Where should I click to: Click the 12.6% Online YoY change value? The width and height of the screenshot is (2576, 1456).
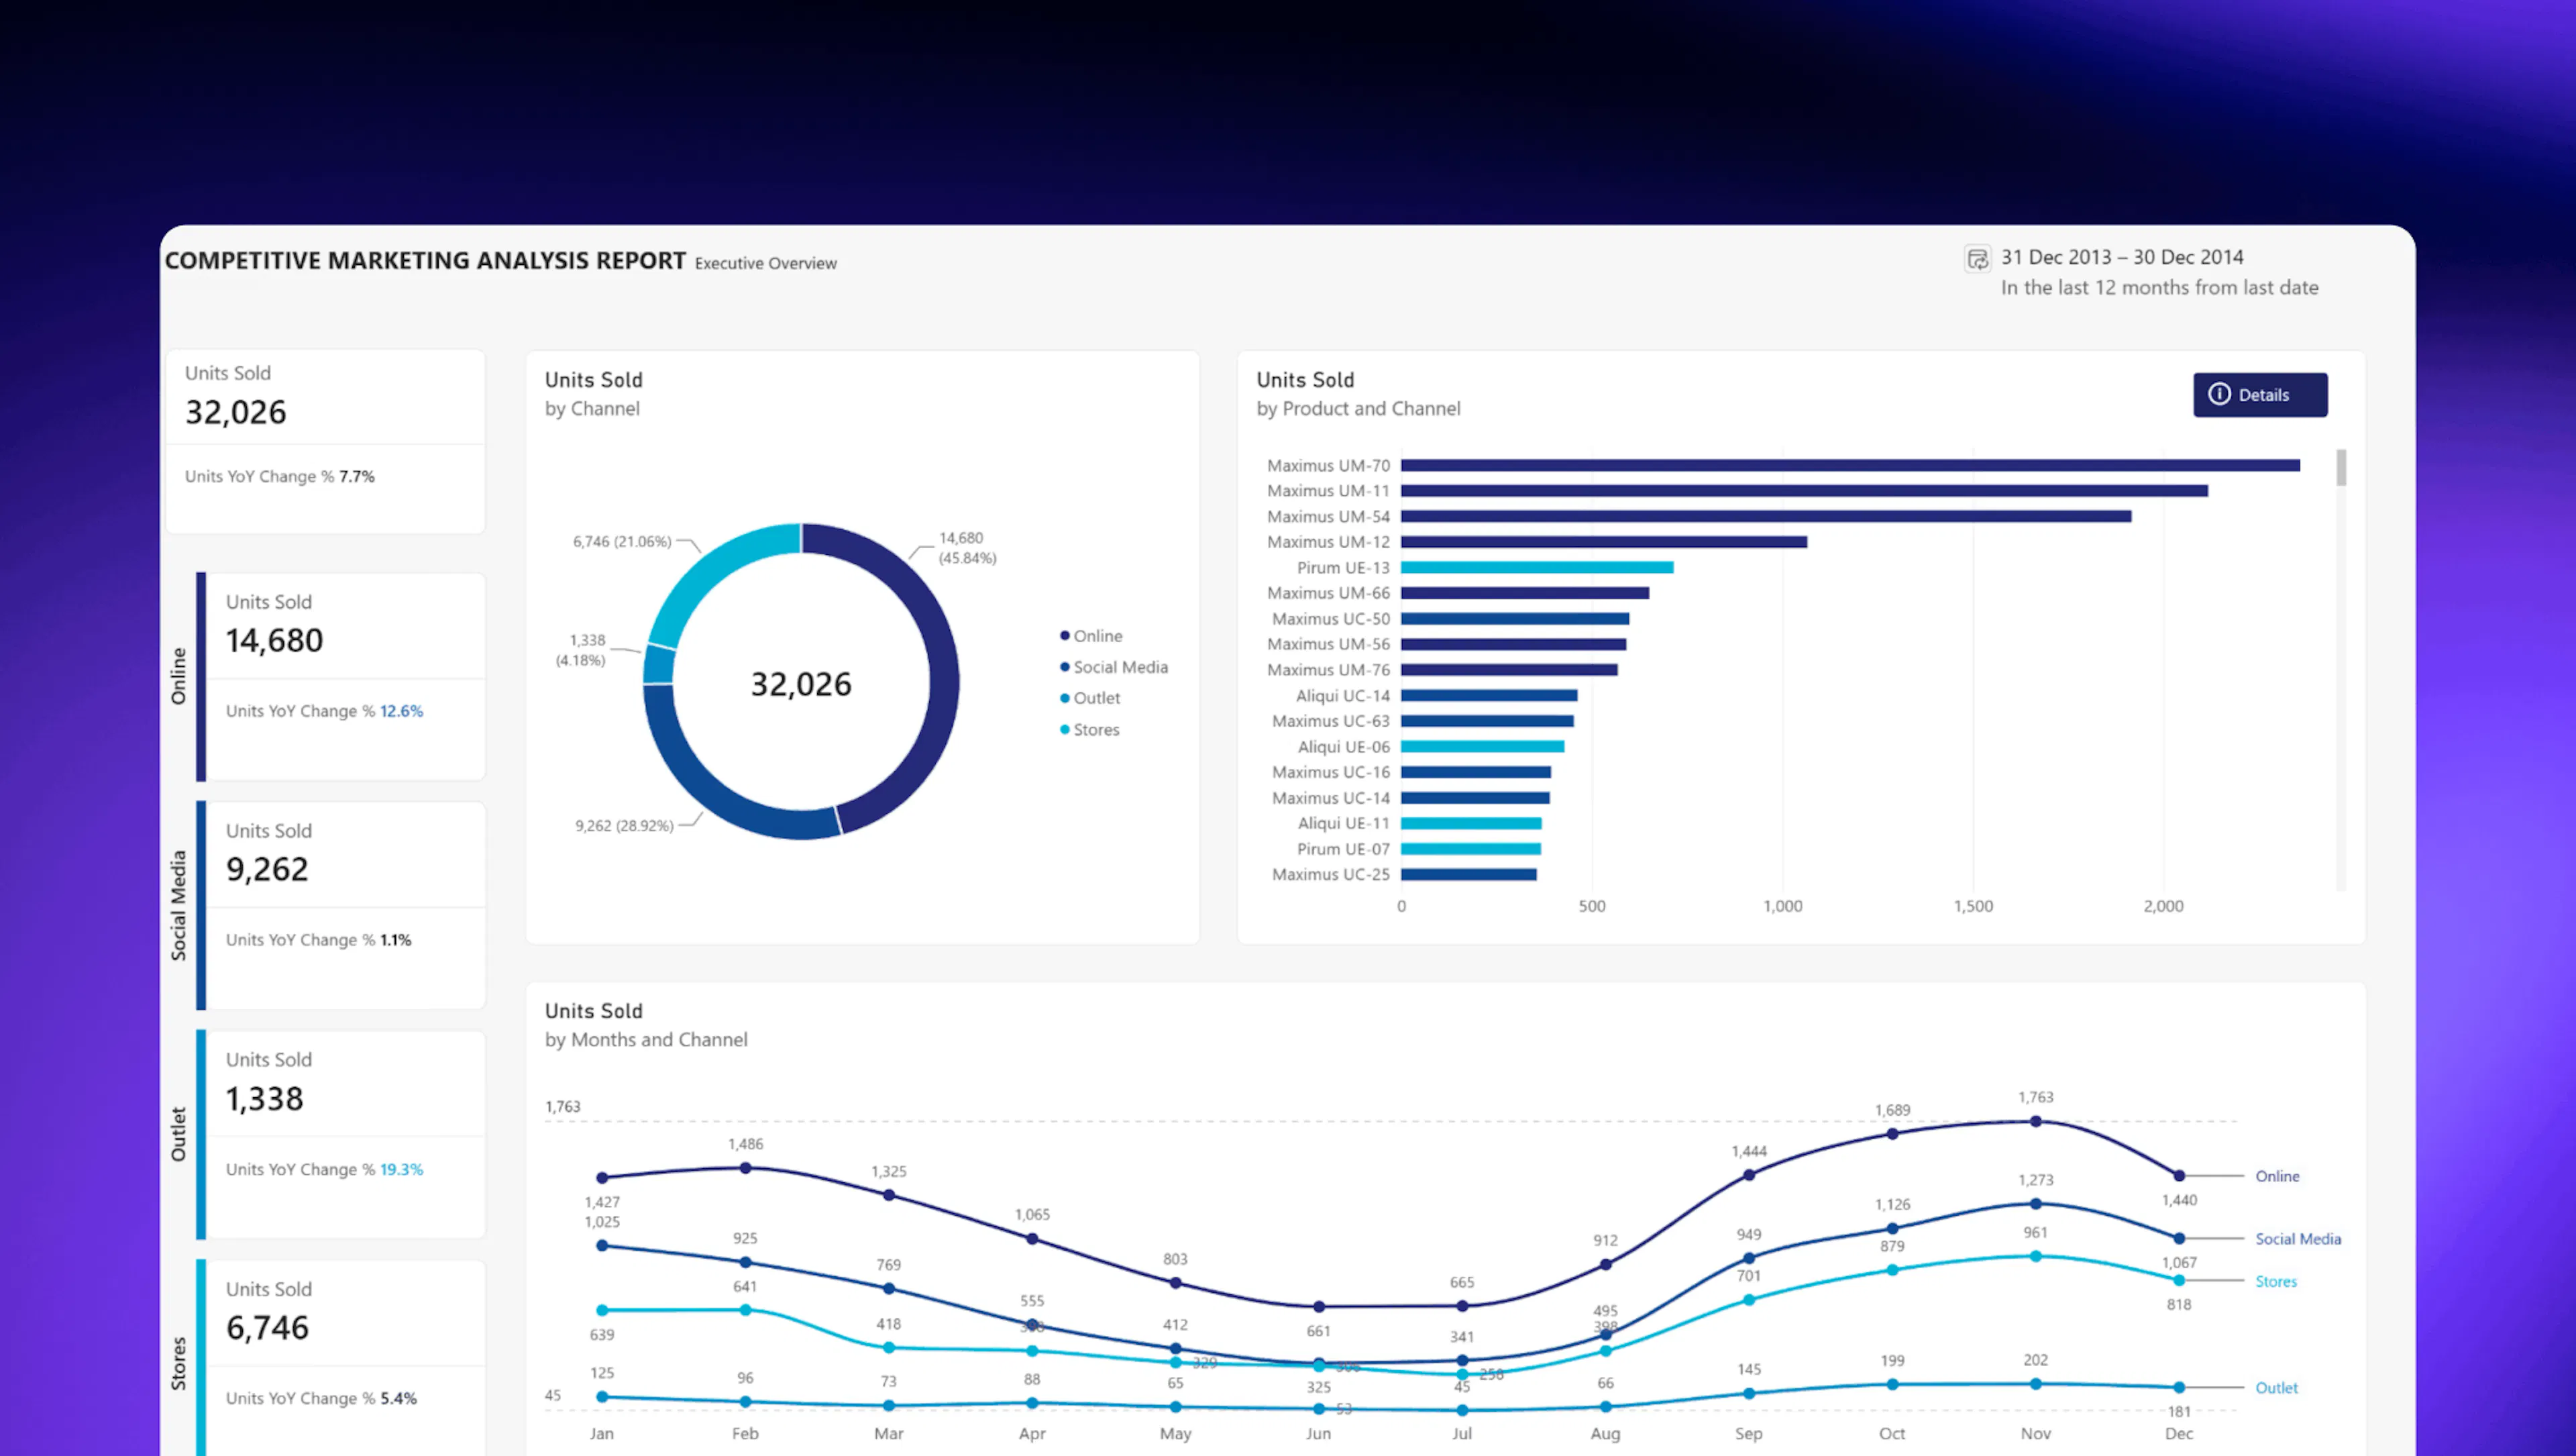click(x=401, y=711)
